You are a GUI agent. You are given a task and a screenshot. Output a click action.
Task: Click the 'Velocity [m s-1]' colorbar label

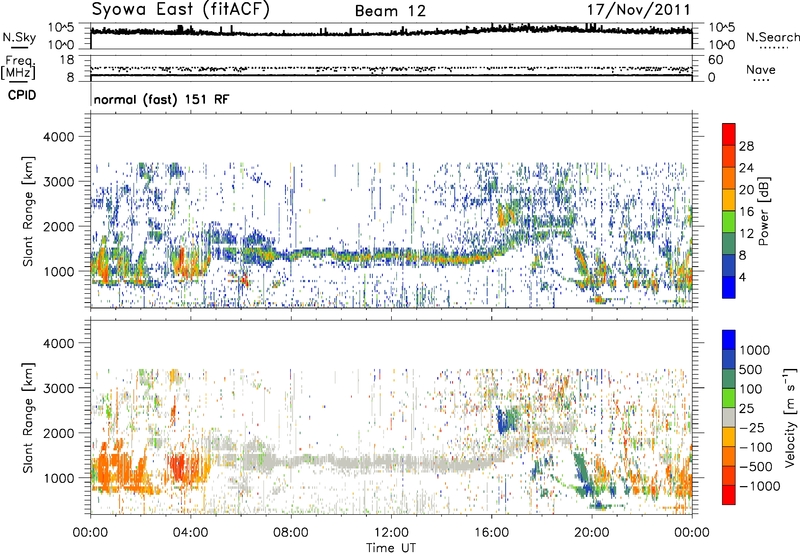point(790,417)
